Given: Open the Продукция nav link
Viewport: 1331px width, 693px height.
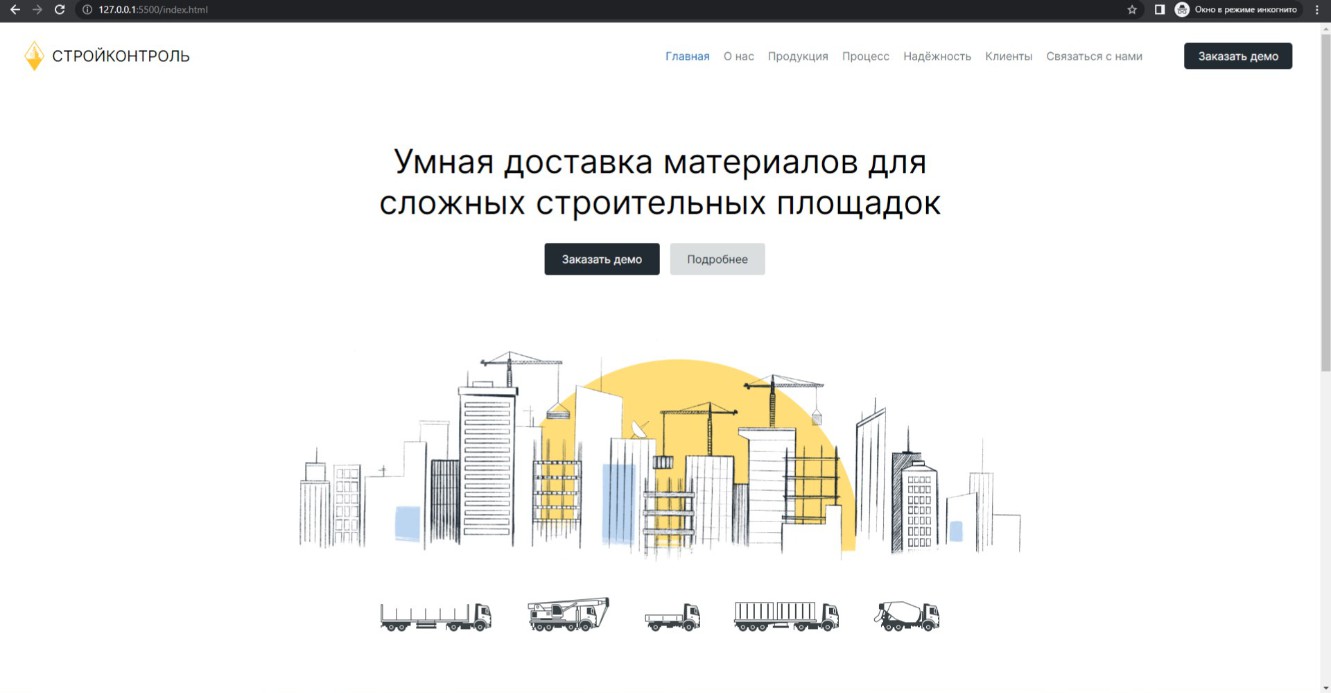Looking at the screenshot, I should pyautogui.click(x=798, y=56).
